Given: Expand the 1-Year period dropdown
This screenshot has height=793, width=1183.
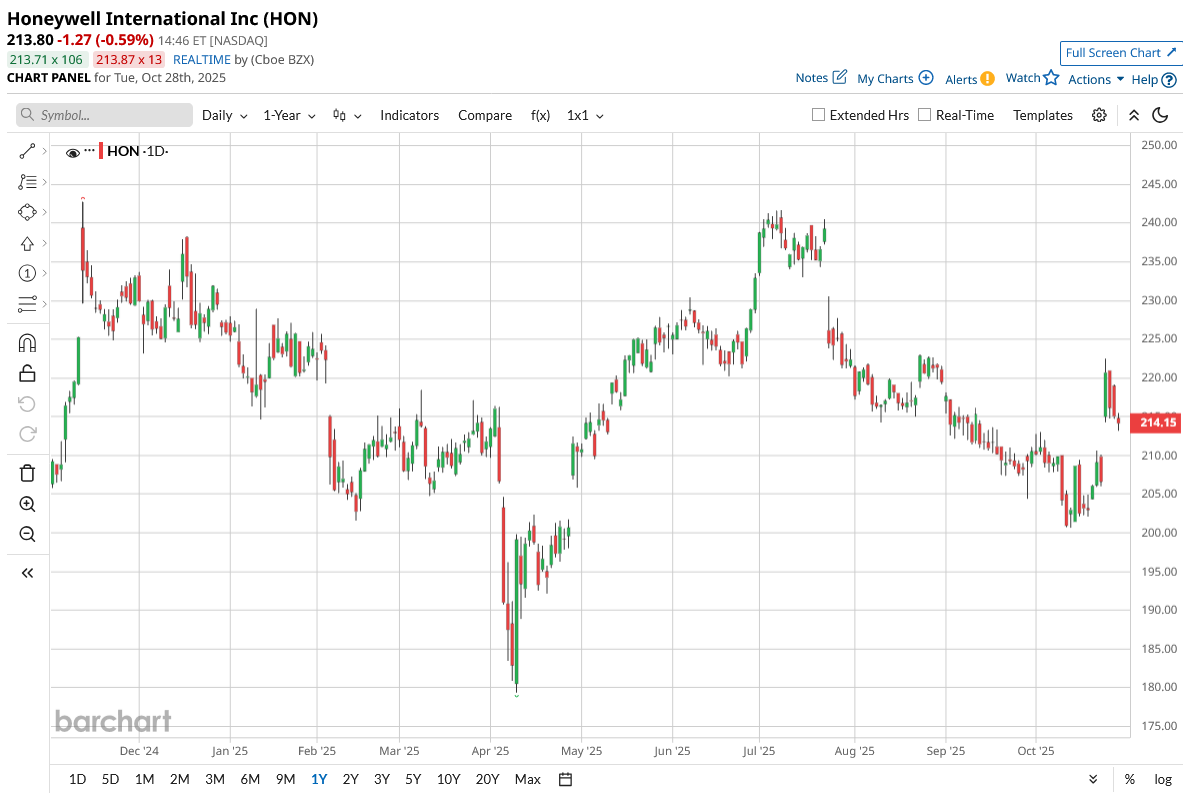Looking at the screenshot, I should [x=289, y=115].
